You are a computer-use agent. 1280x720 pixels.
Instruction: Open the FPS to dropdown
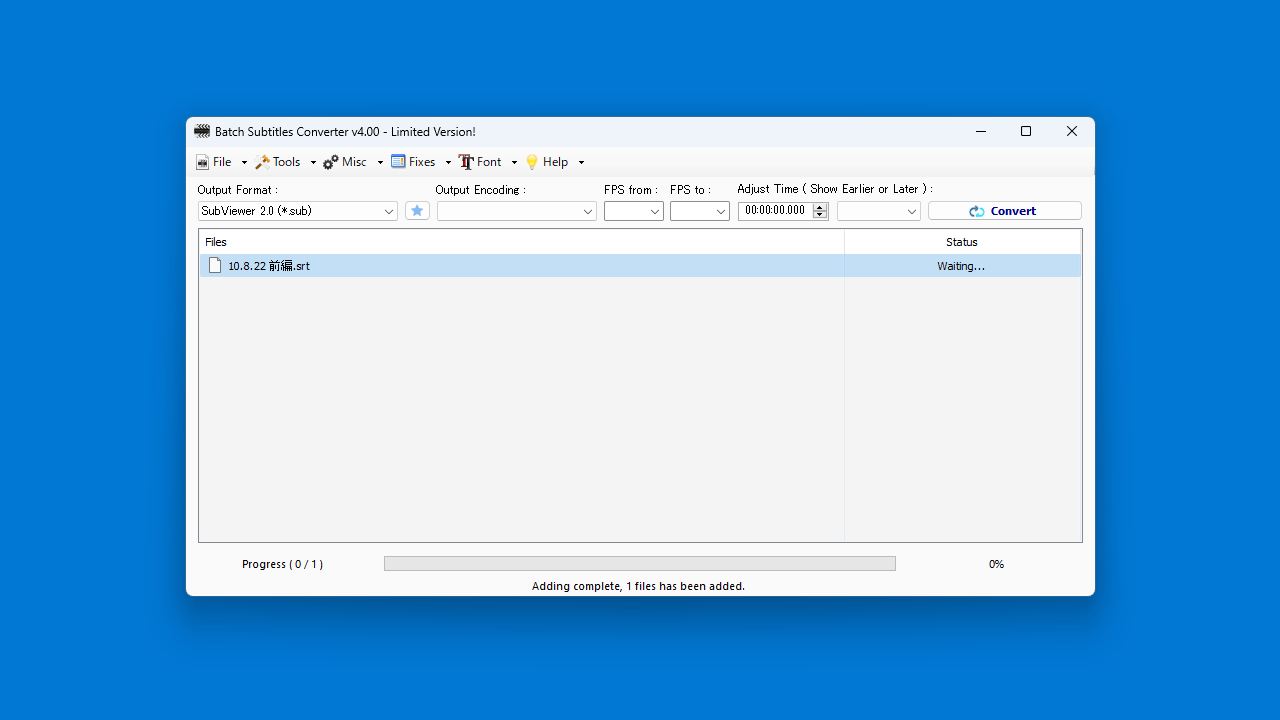700,211
